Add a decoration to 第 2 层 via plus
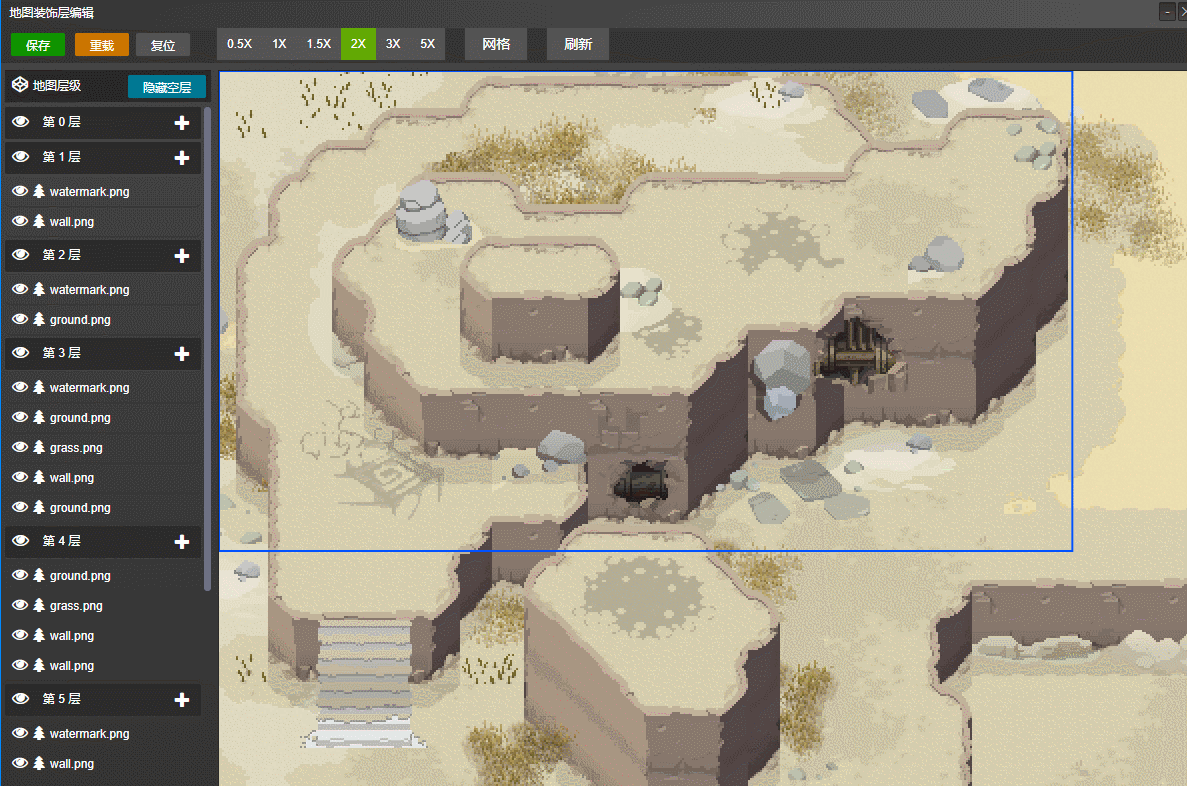Screen dimensions: 1187x786 pos(182,256)
